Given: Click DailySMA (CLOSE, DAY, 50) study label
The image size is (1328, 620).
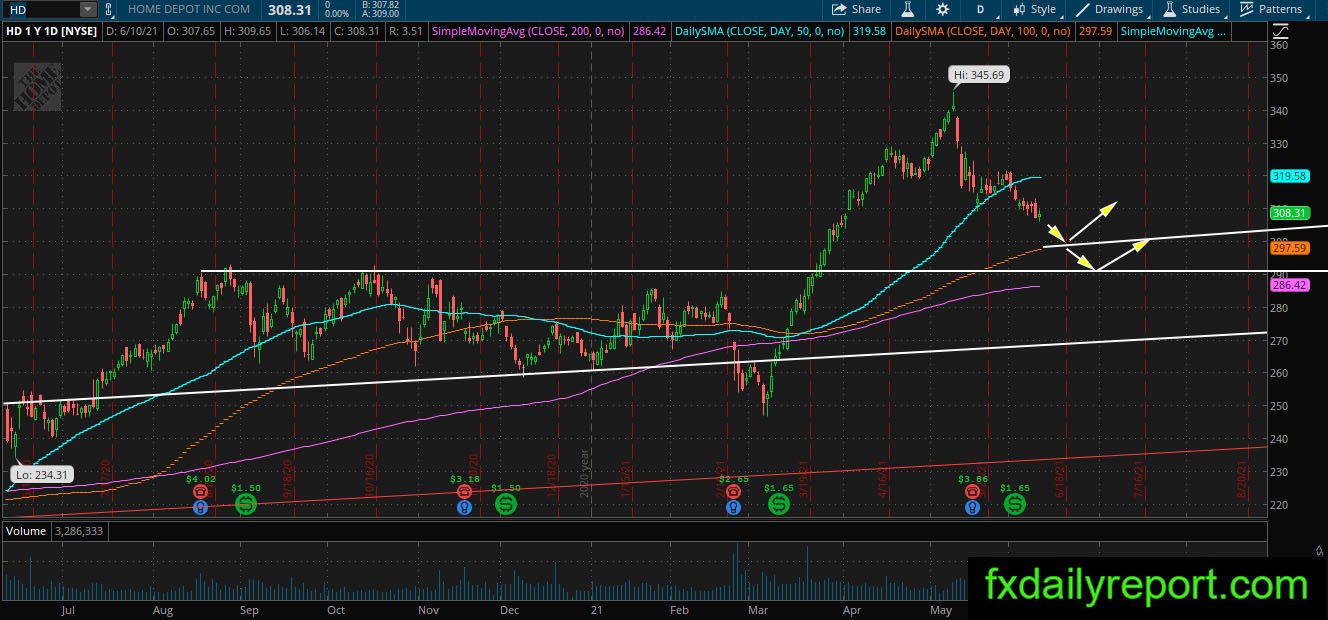Looking at the screenshot, I should pos(762,32).
